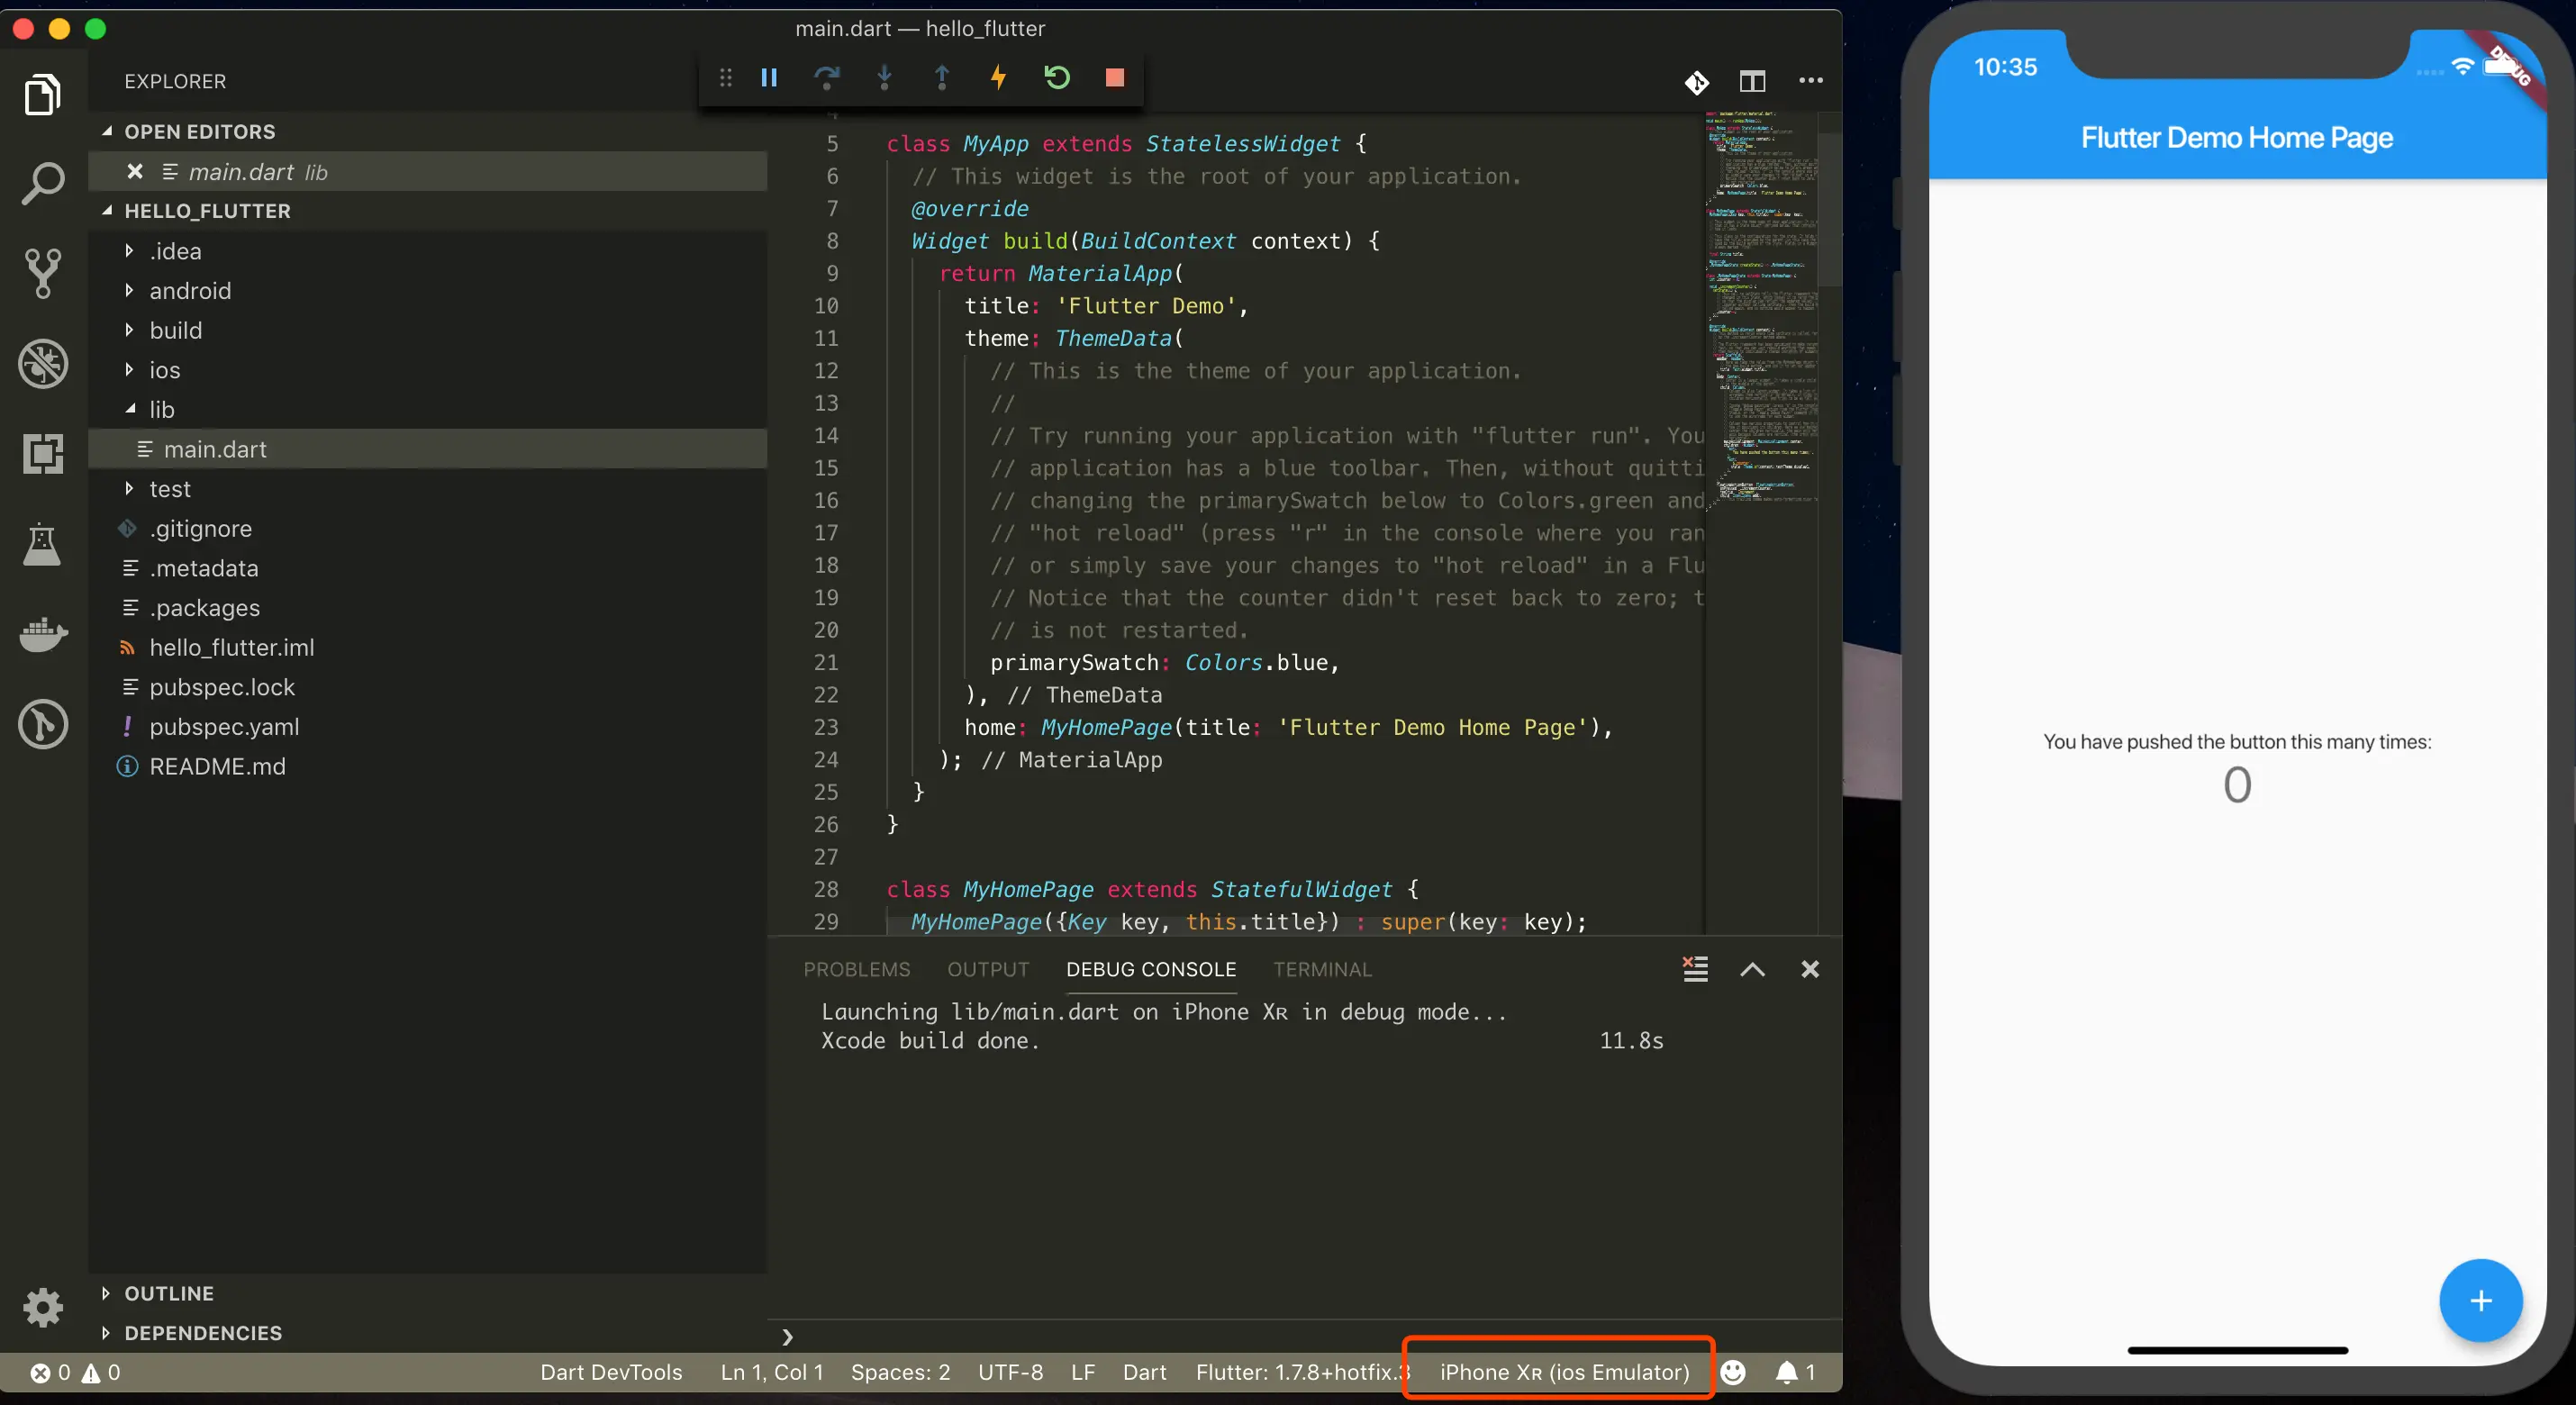2576x1405 pixels.
Task: Open the notifications bell in the status bar
Action: (1787, 1372)
